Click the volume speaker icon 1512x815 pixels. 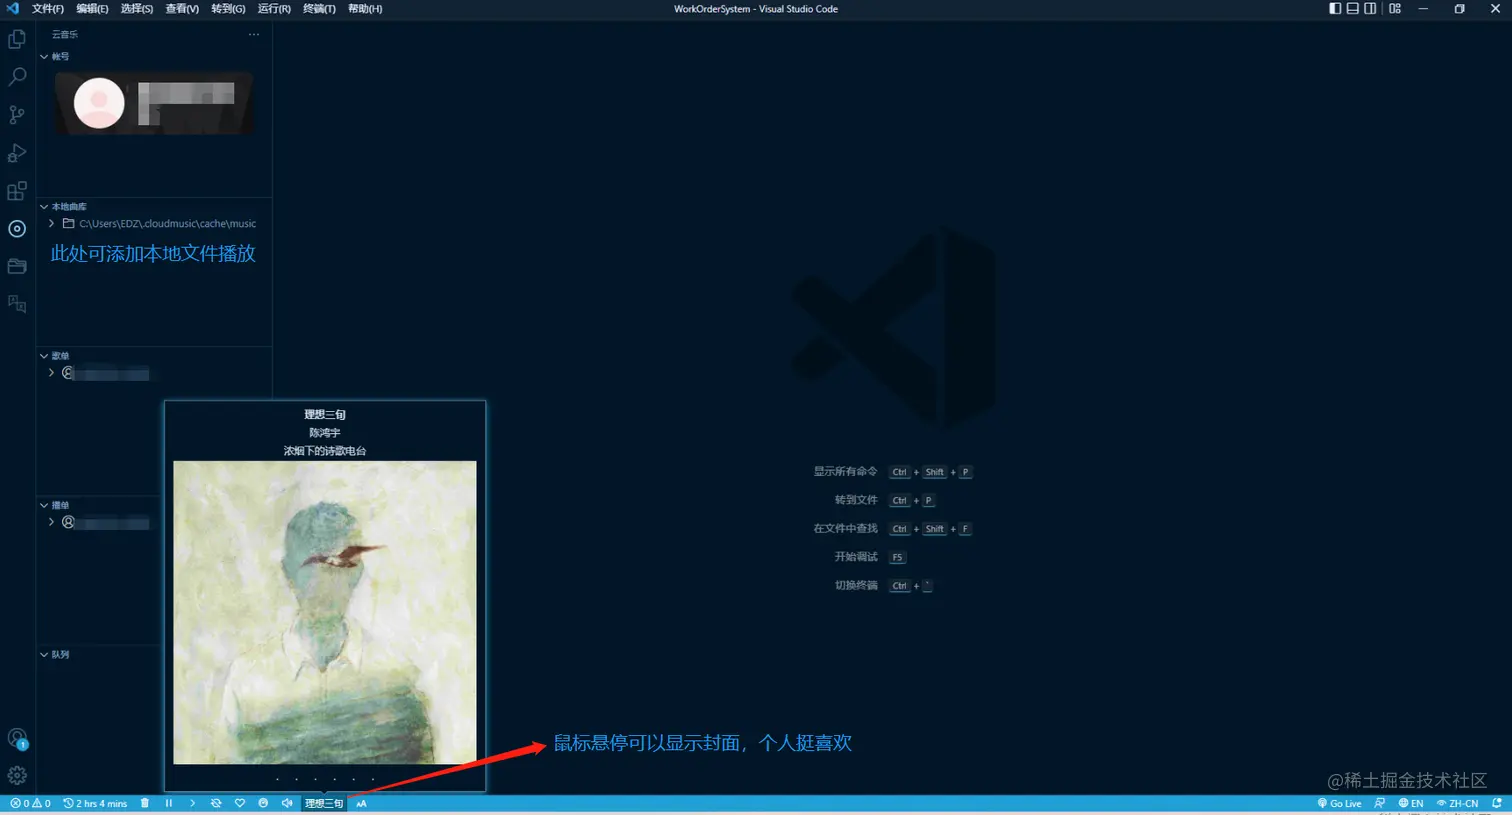(287, 803)
